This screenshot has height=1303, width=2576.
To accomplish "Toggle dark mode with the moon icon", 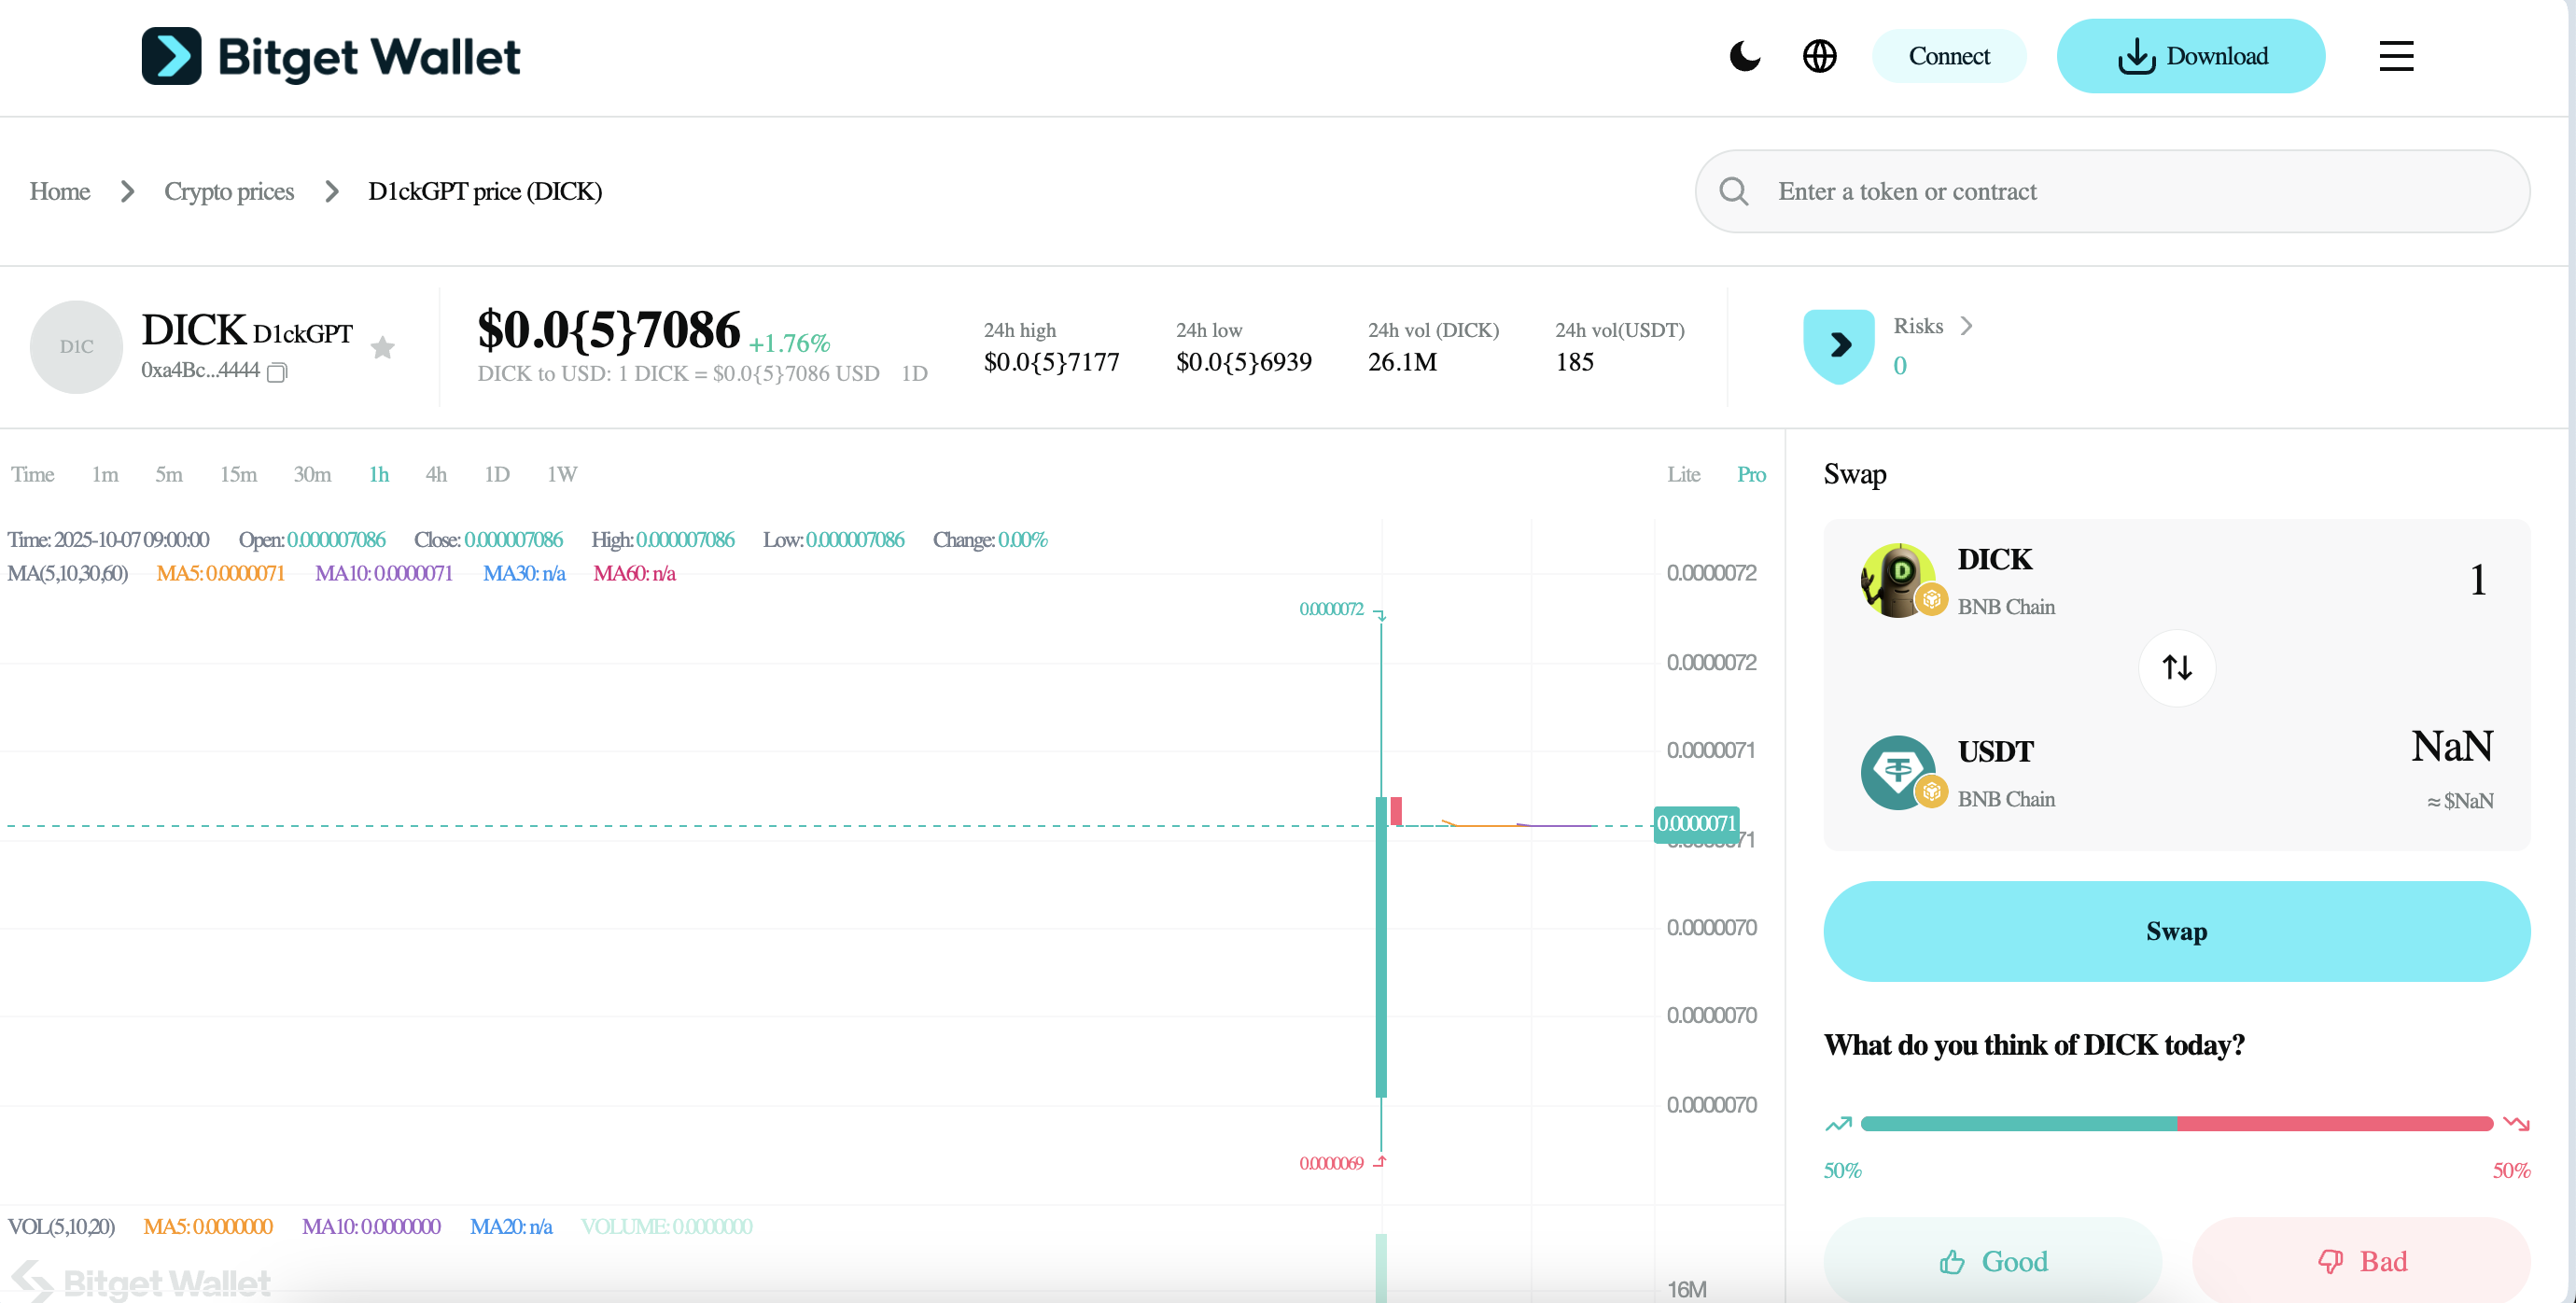I will (1744, 56).
